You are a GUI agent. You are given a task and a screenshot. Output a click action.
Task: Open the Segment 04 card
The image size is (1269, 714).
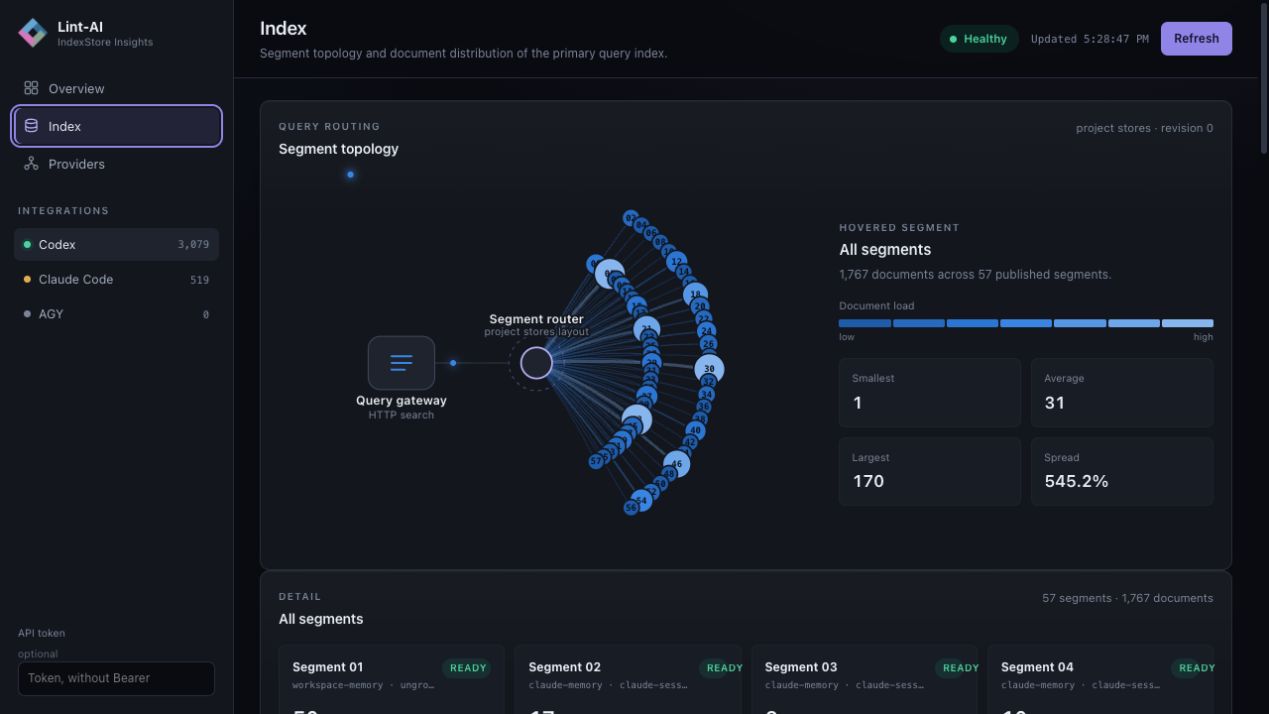tap(1100, 679)
